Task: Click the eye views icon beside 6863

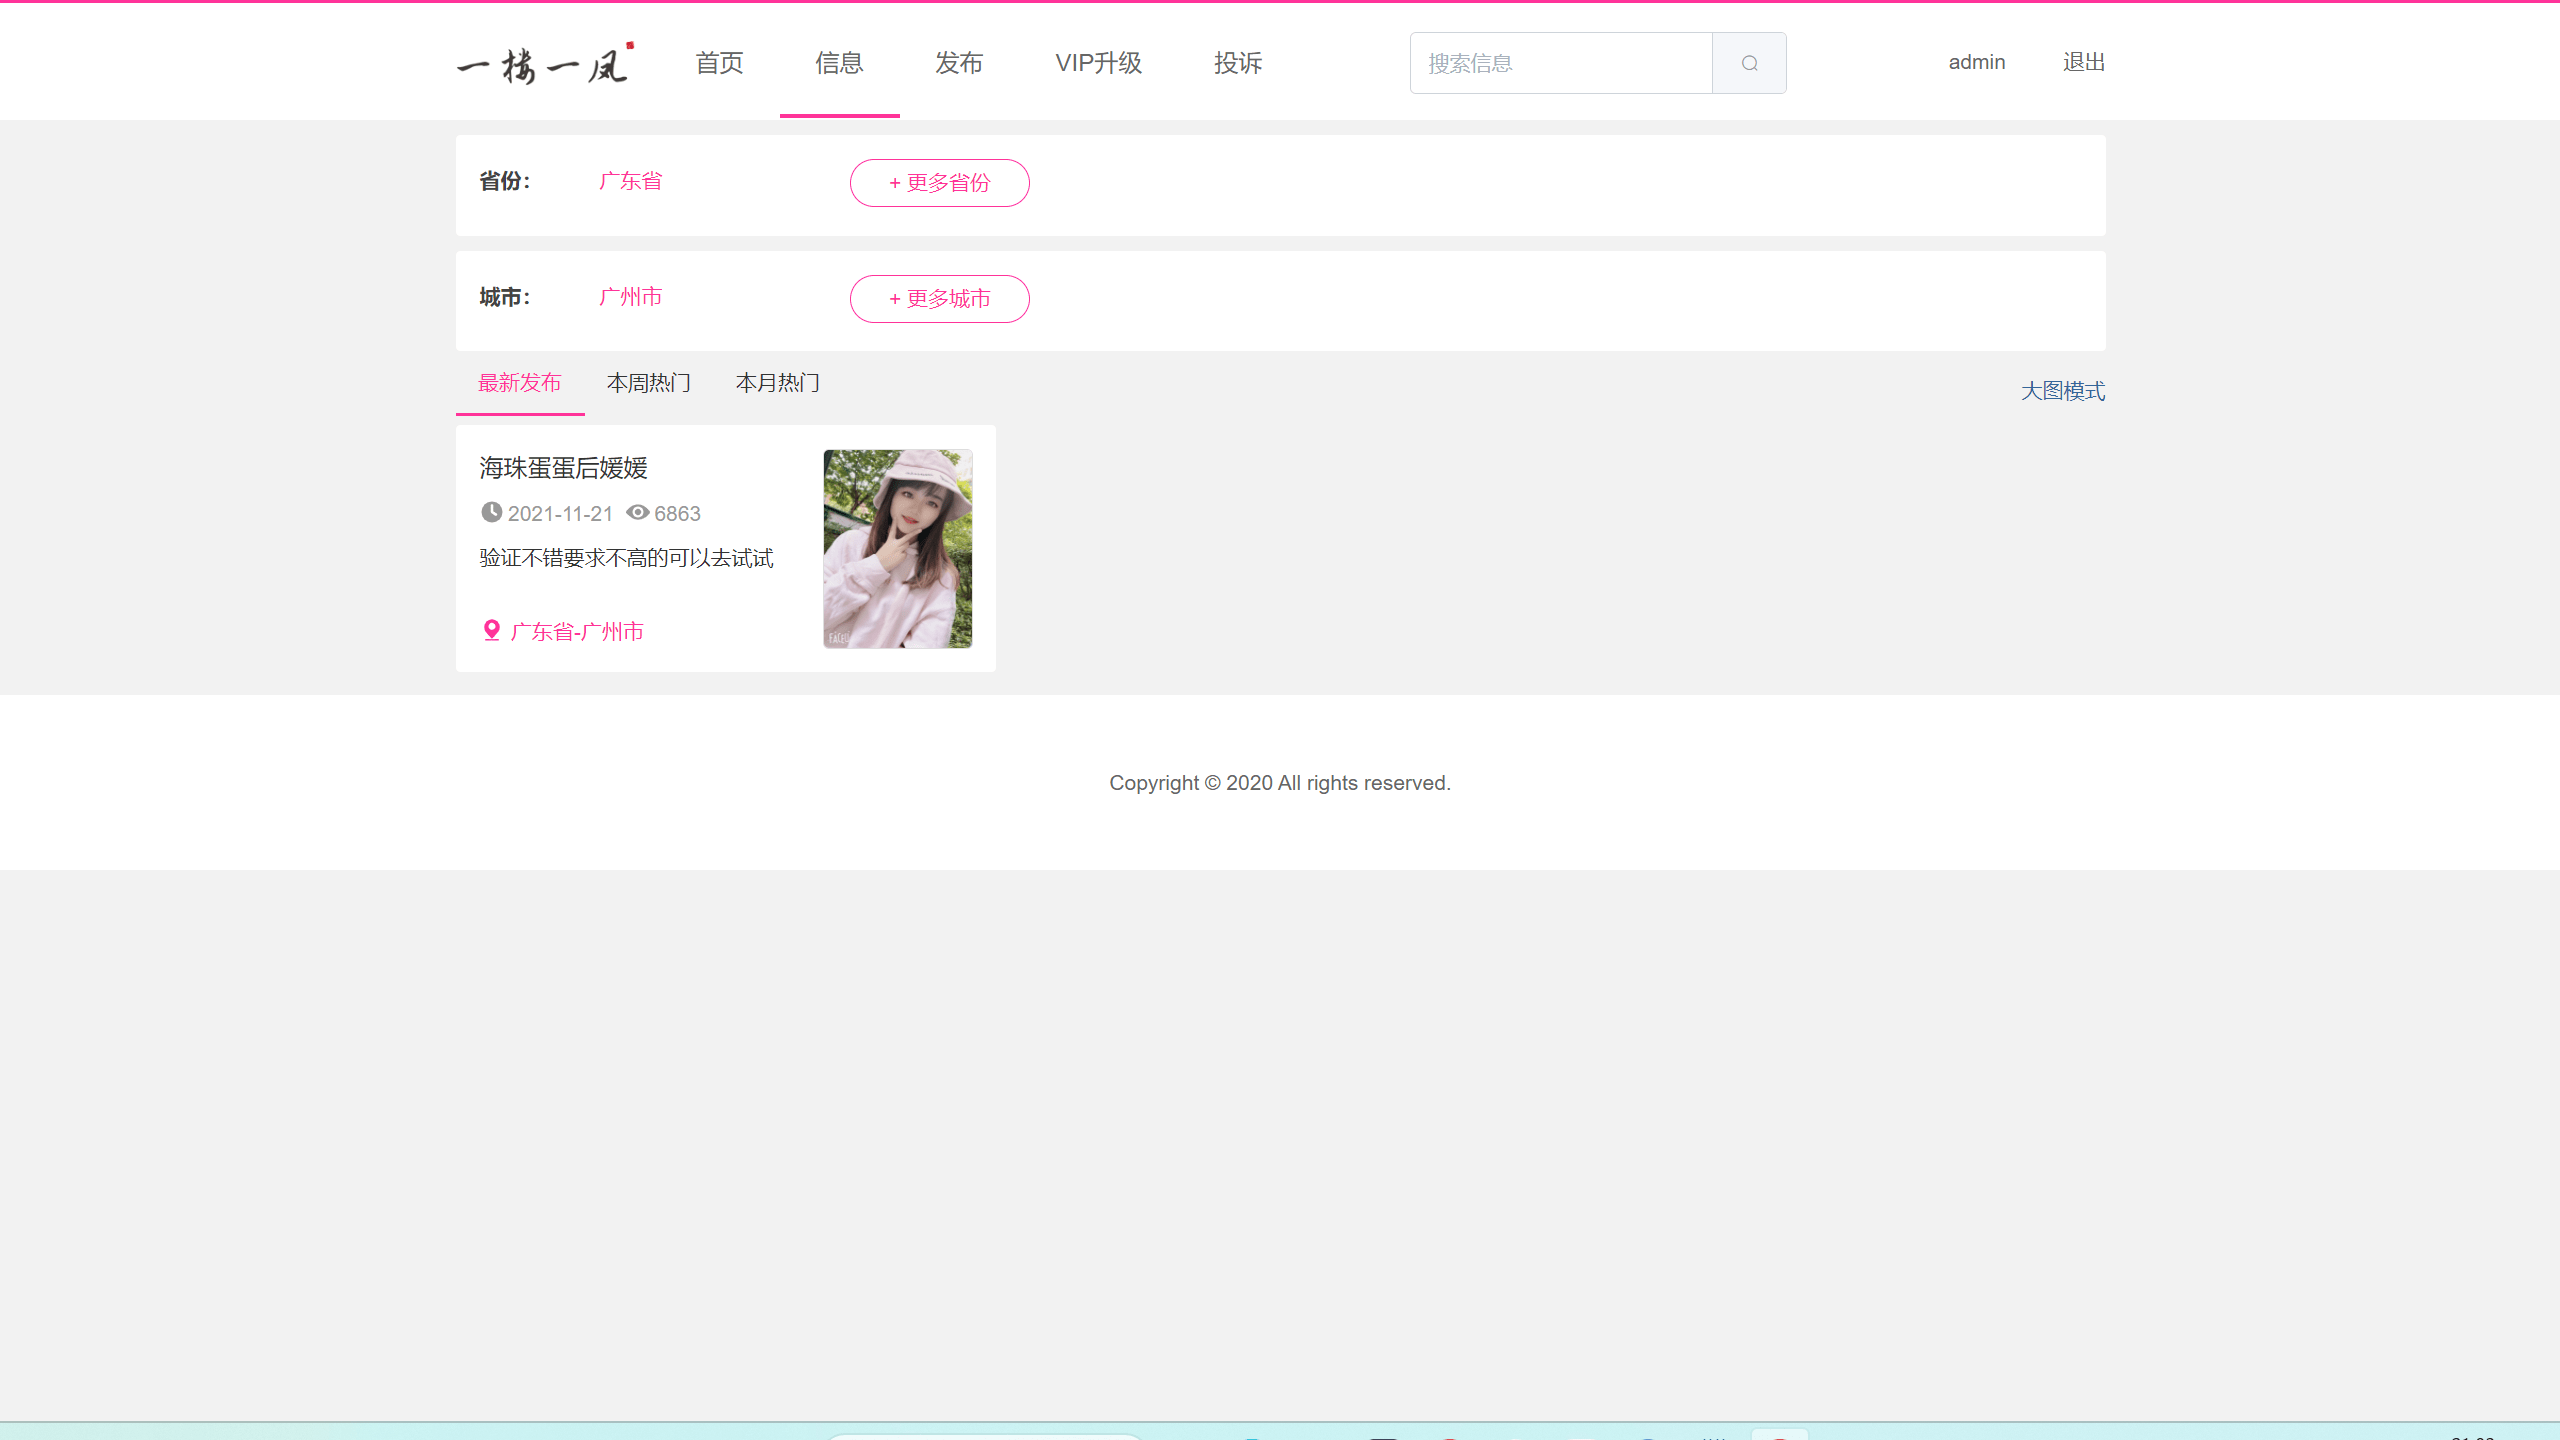Action: pos(638,512)
